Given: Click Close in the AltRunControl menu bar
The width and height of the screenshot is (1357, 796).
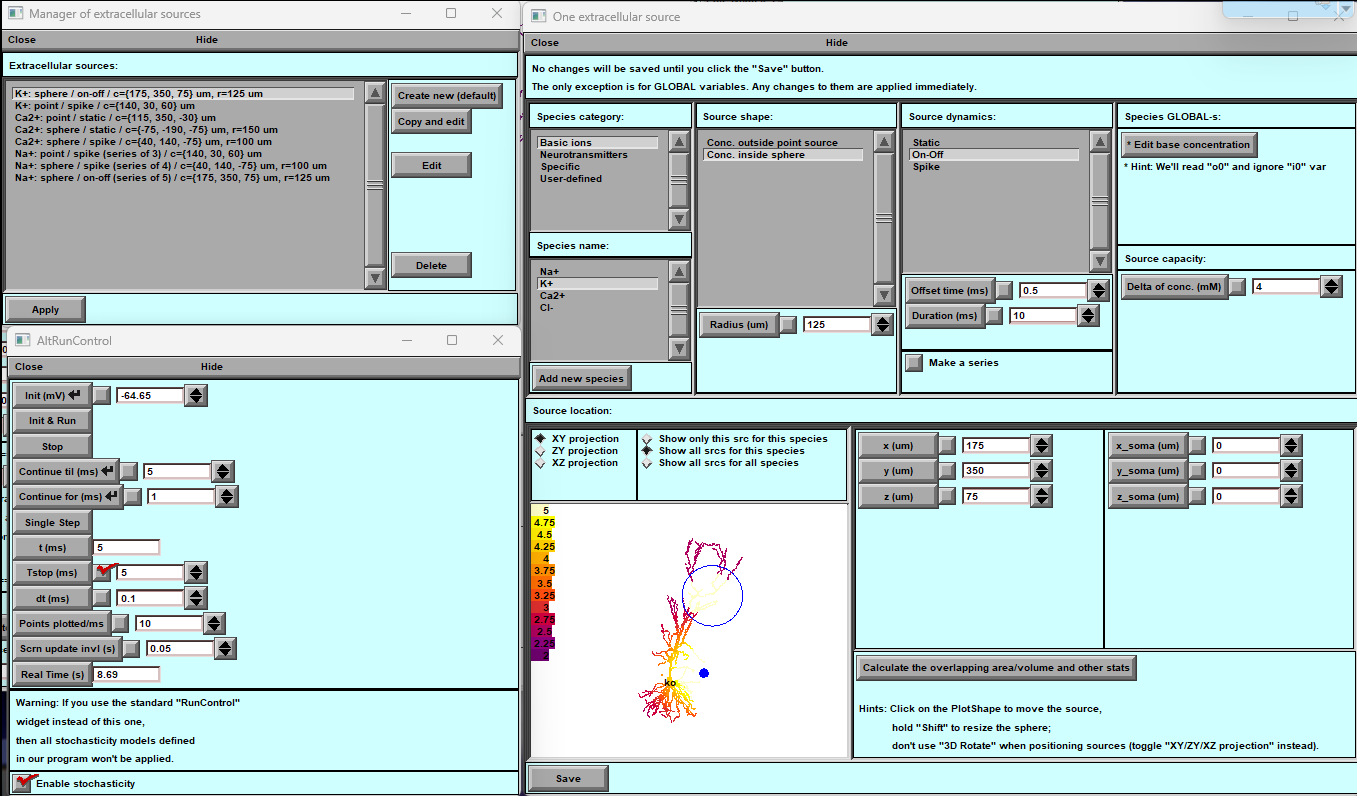Looking at the screenshot, I should coord(29,367).
